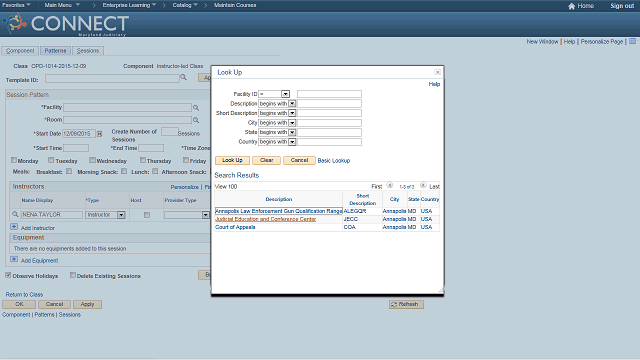640x360 pixels.
Task: Go to previous results with the arrow icon
Action: [390, 185]
